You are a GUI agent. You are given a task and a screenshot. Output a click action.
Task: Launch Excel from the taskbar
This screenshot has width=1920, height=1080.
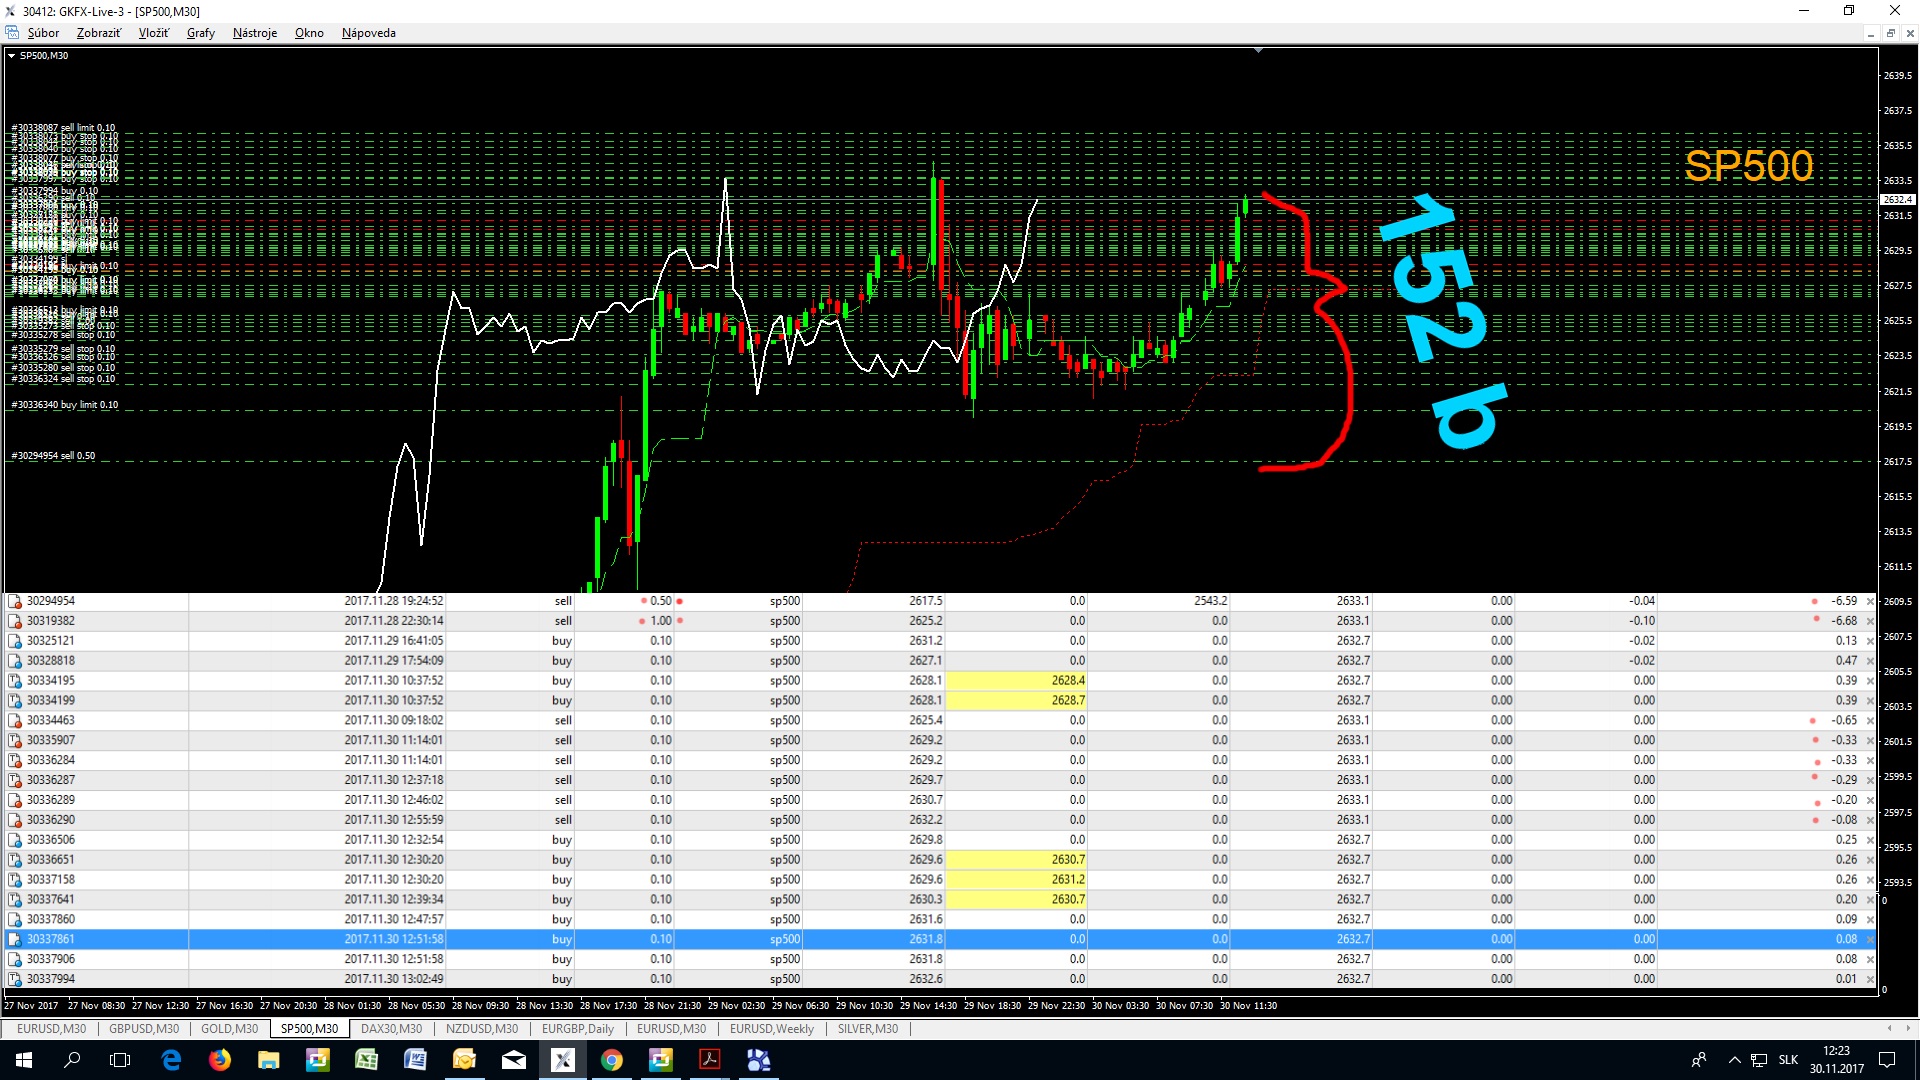pos(367,1060)
